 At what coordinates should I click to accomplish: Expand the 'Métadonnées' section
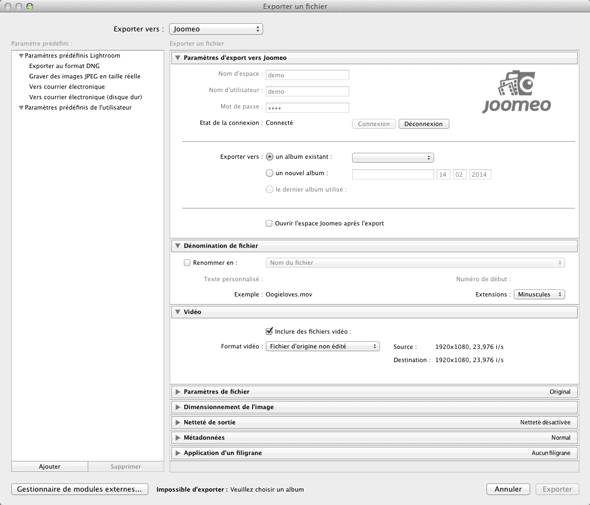coord(178,438)
